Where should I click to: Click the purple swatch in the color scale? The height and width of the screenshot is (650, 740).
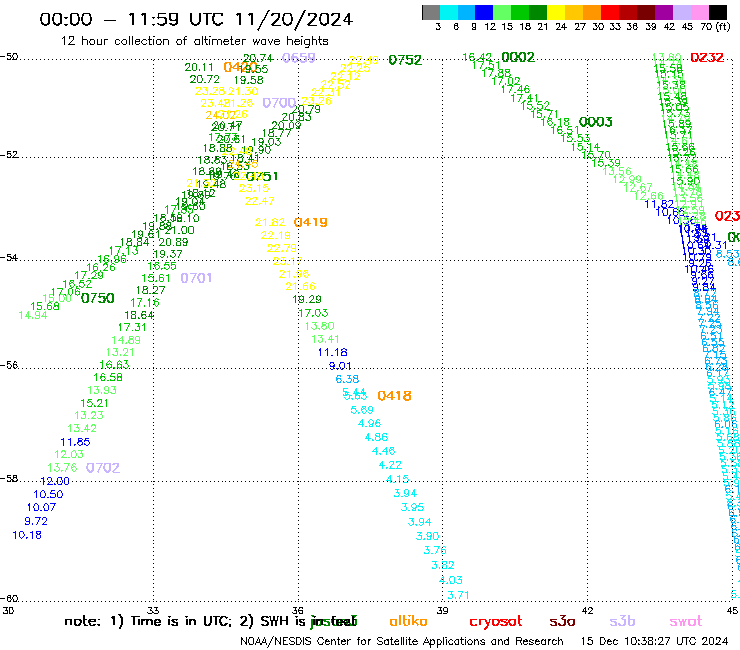[x=663, y=12]
